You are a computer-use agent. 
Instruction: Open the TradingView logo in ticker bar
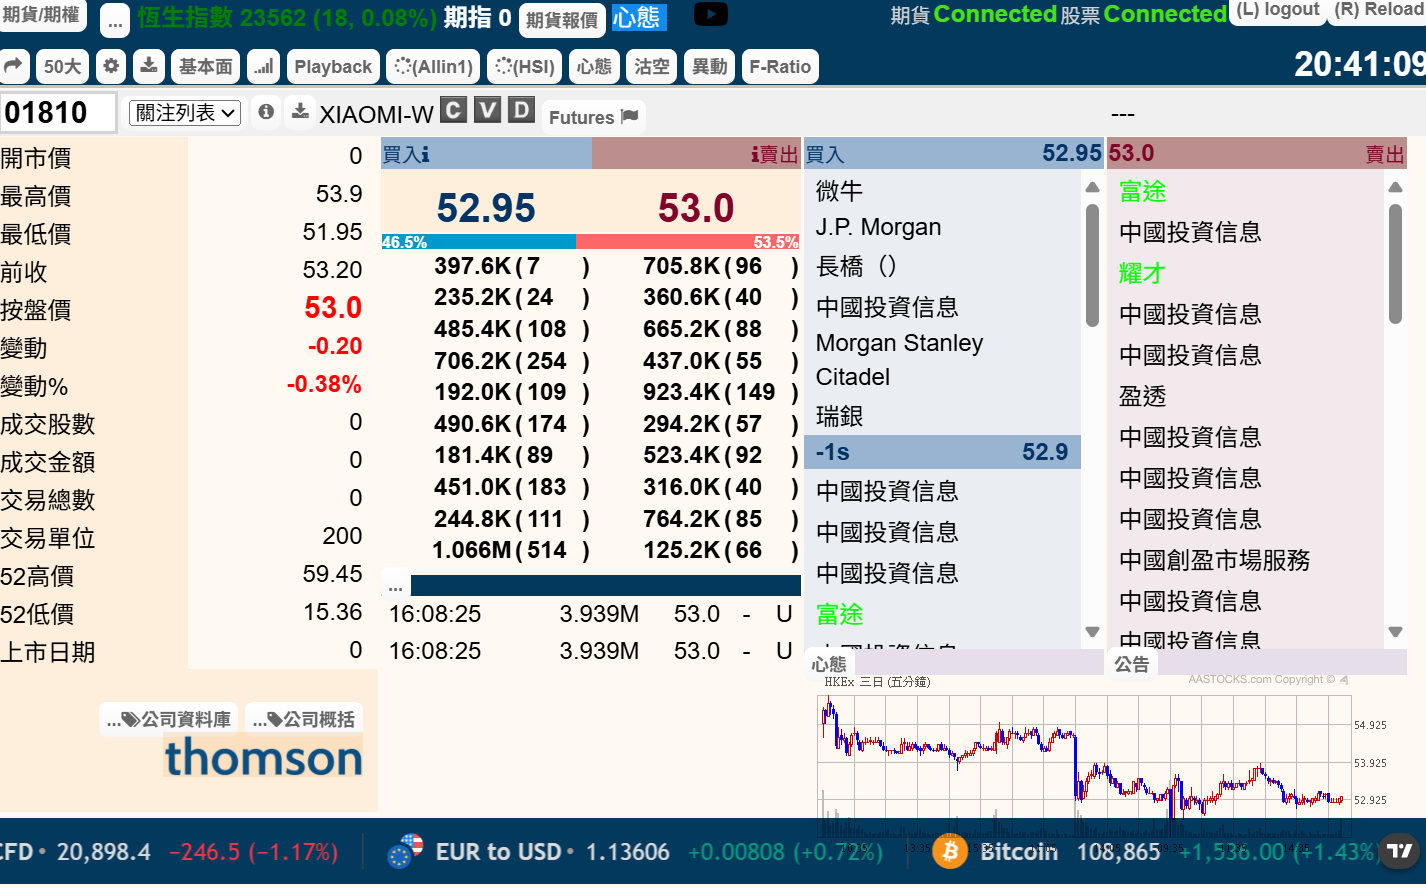(1400, 851)
